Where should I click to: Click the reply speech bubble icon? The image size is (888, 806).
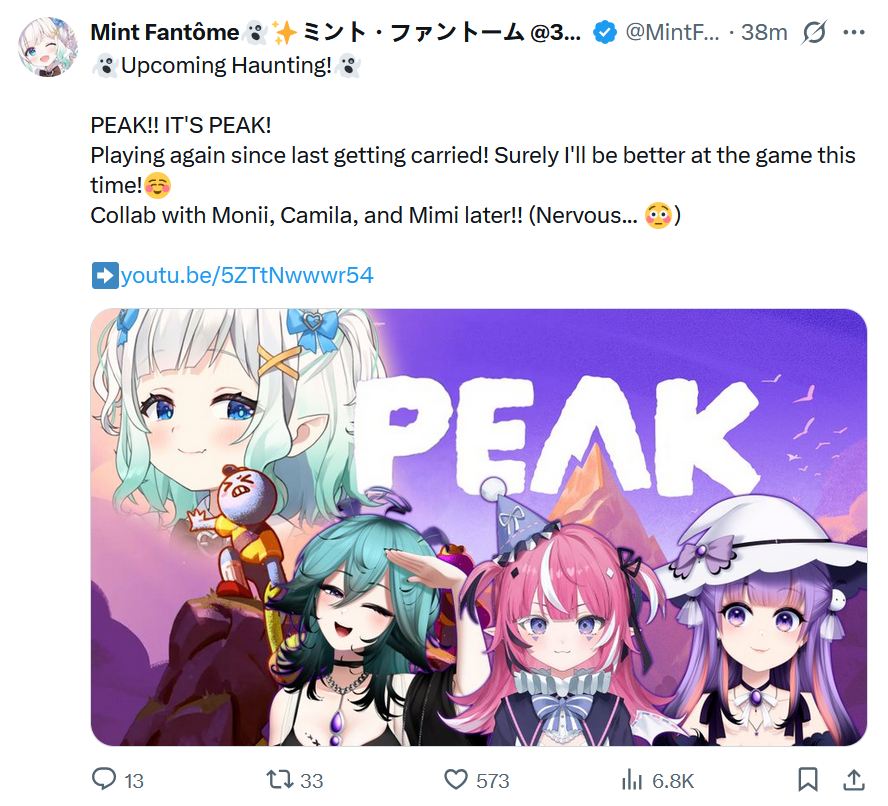coord(104,779)
